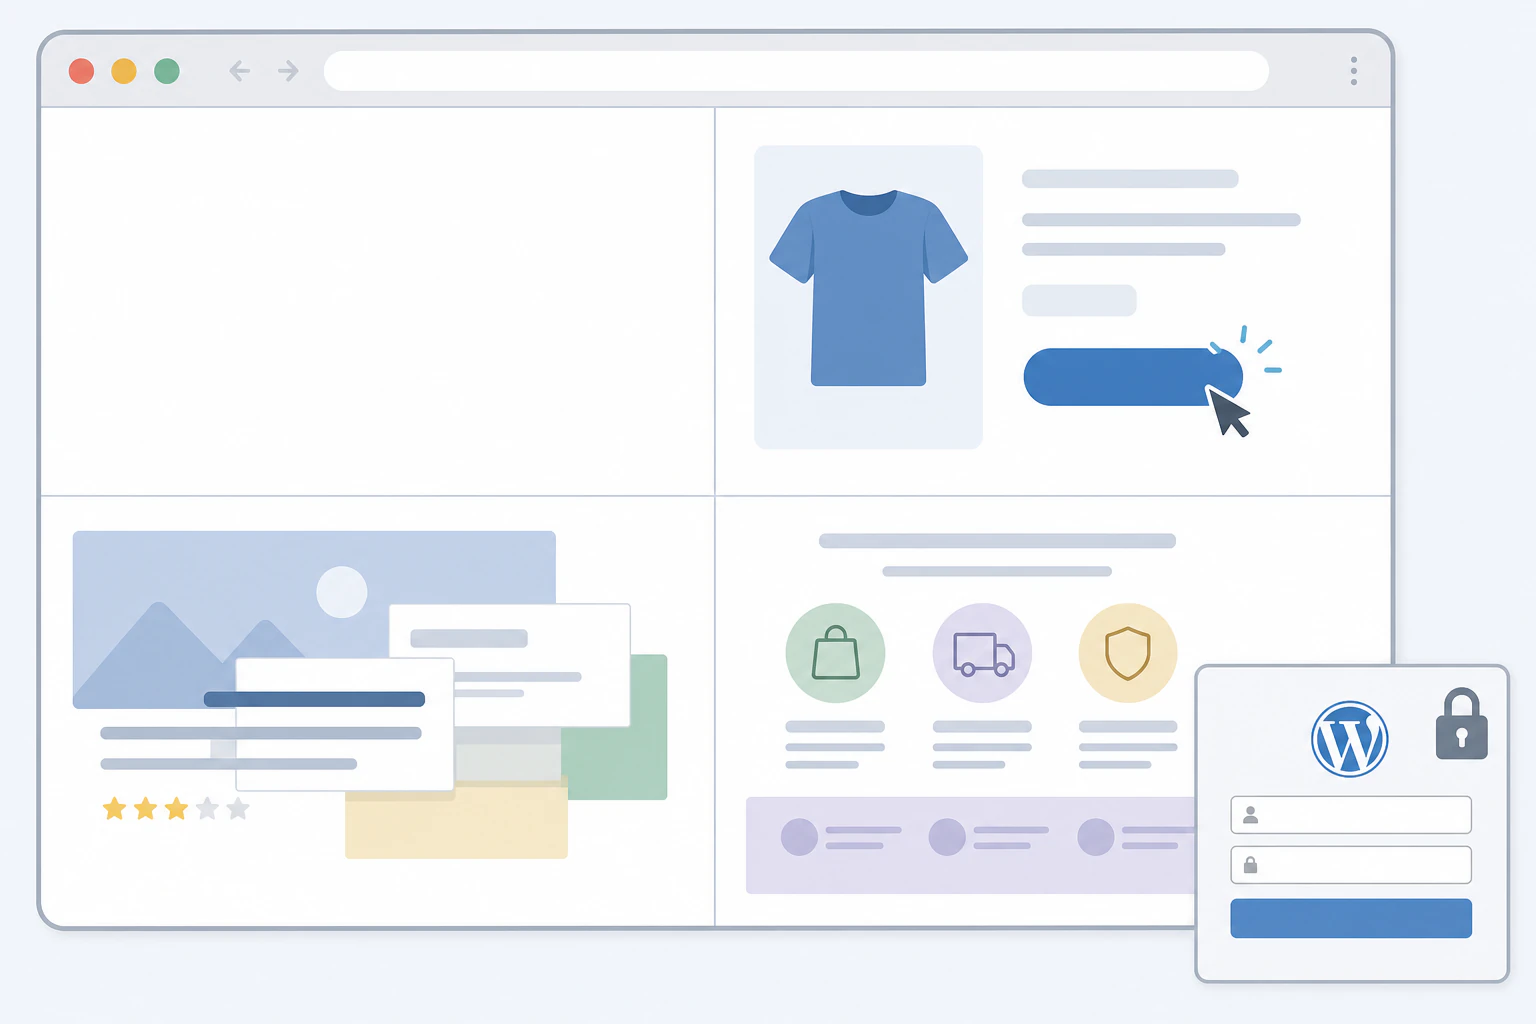Click the green window maximize dot
Image resolution: width=1536 pixels, height=1024 pixels.
(167, 71)
